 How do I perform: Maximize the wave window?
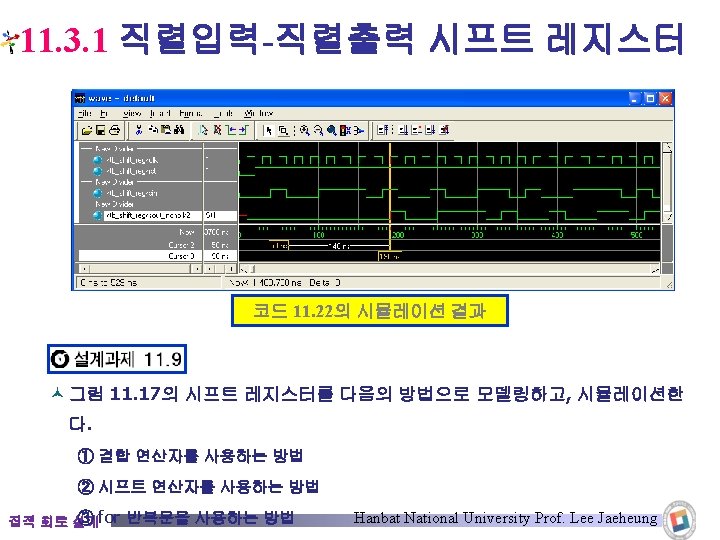(650, 98)
